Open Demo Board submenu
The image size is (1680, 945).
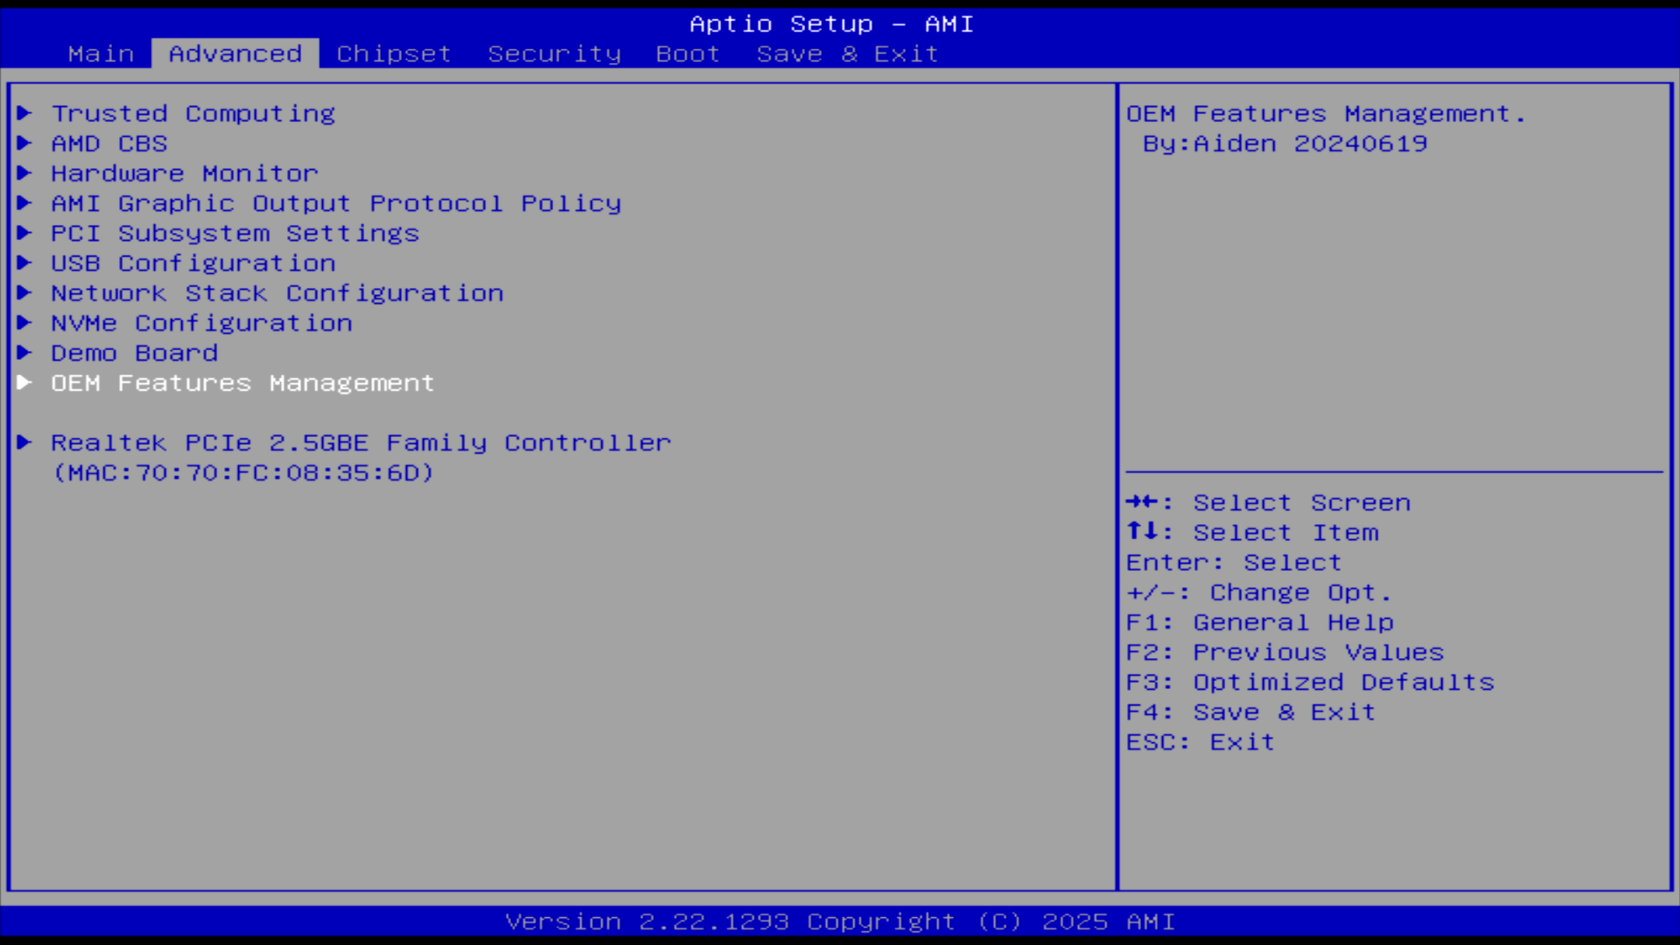(134, 354)
